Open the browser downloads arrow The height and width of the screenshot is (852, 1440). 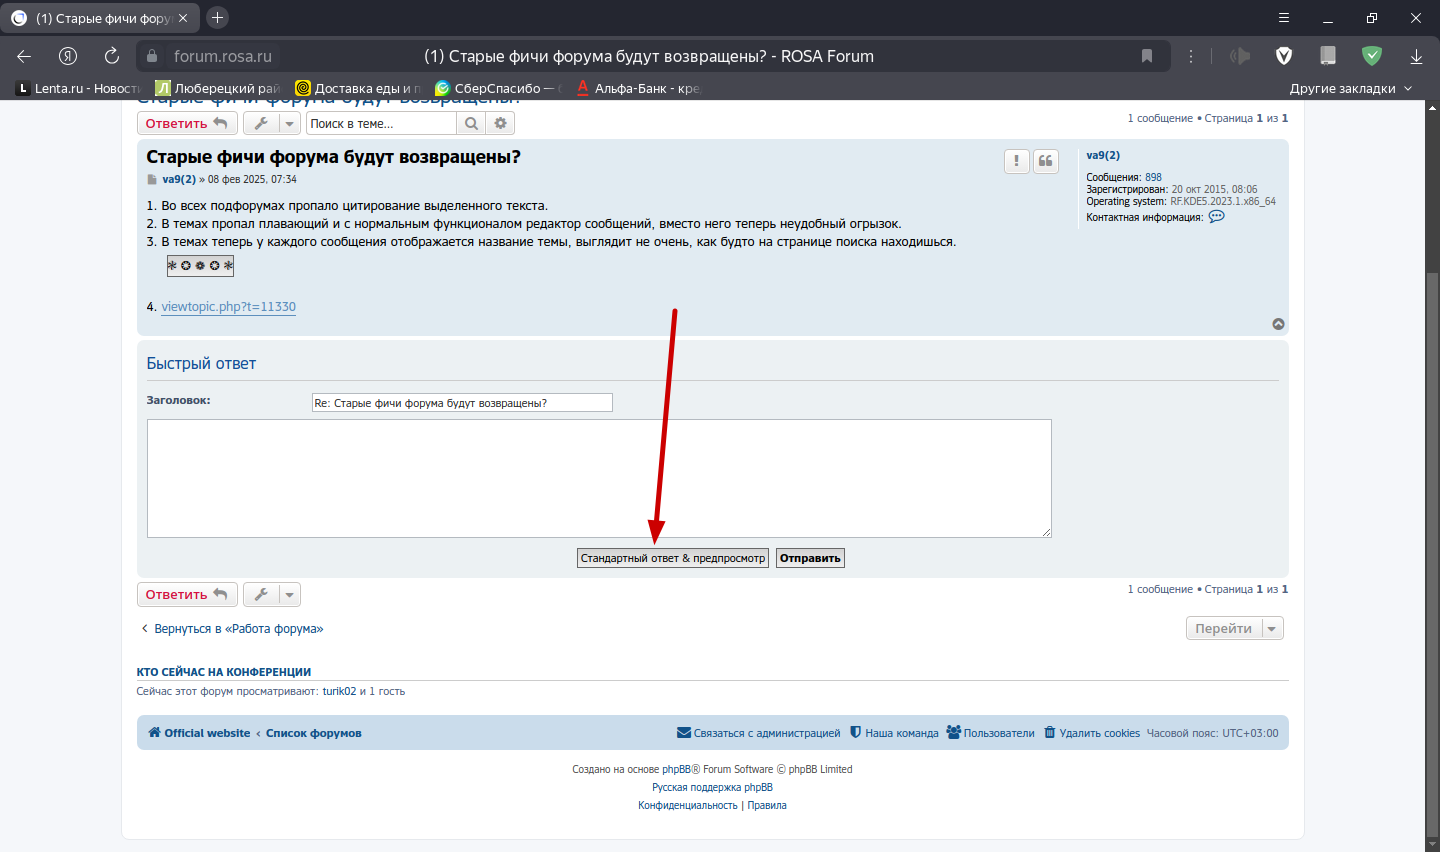click(1416, 56)
